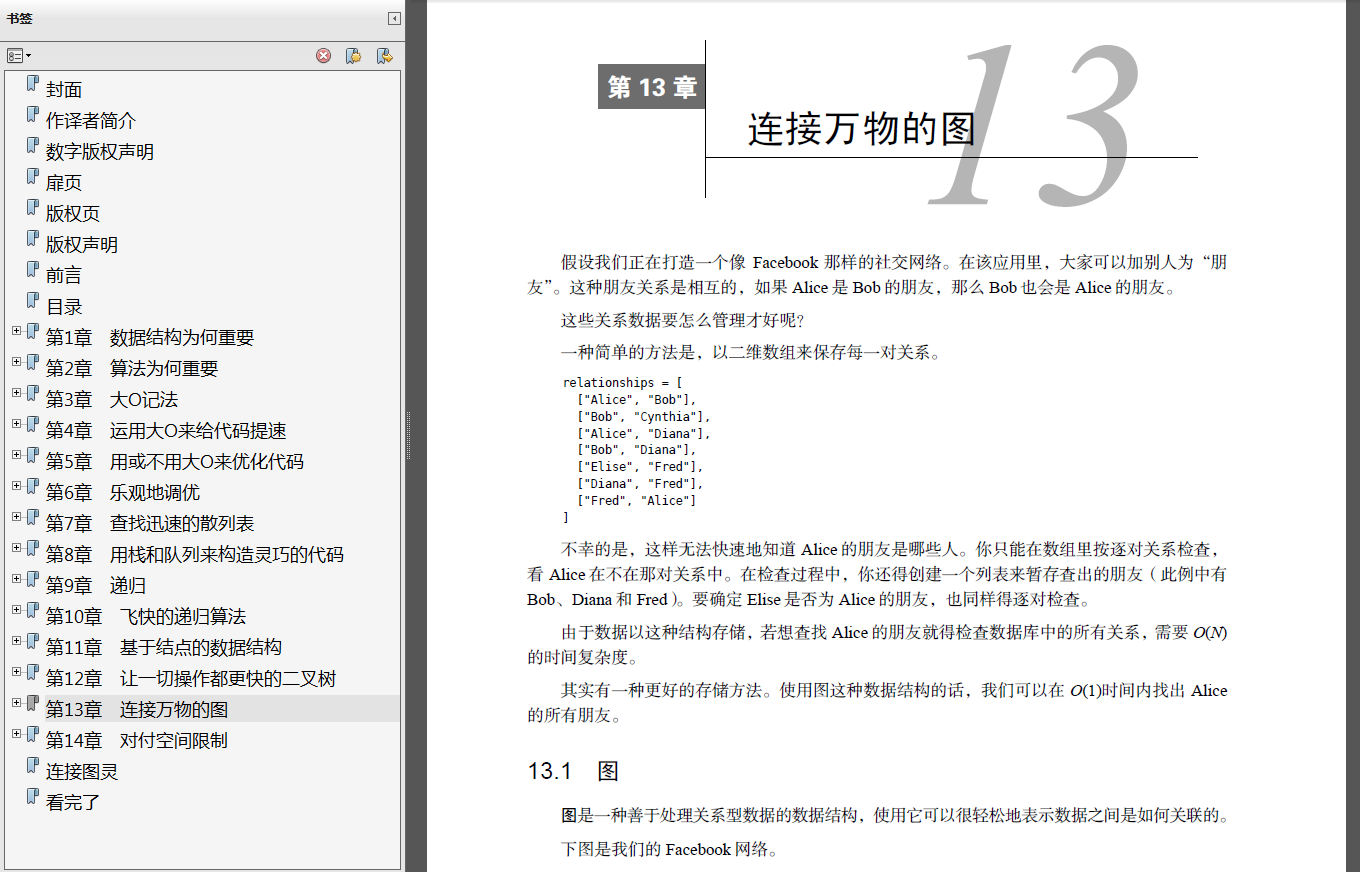Click the bookmark icon beside 版权声明
Screen dimensions: 1360x872
[x=33, y=239]
